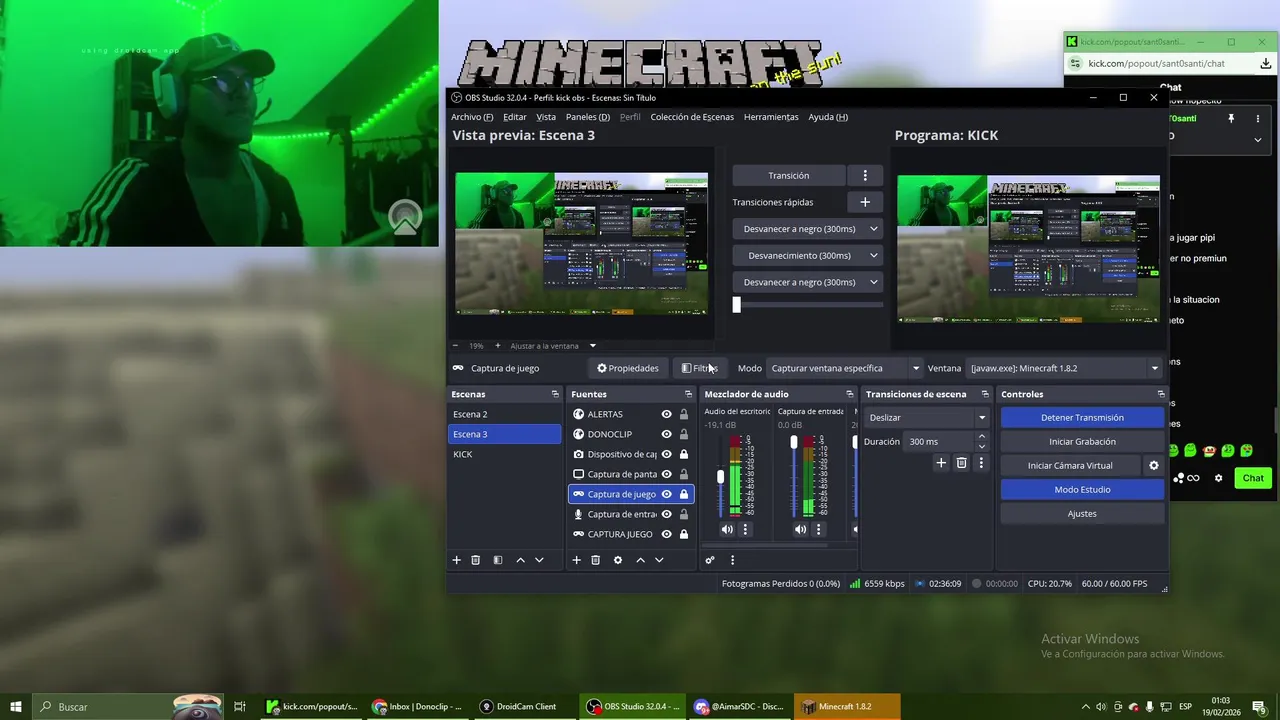The width and height of the screenshot is (1280, 720).
Task: Open Audio del escritorio options dots
Action: tap(745, 529)
